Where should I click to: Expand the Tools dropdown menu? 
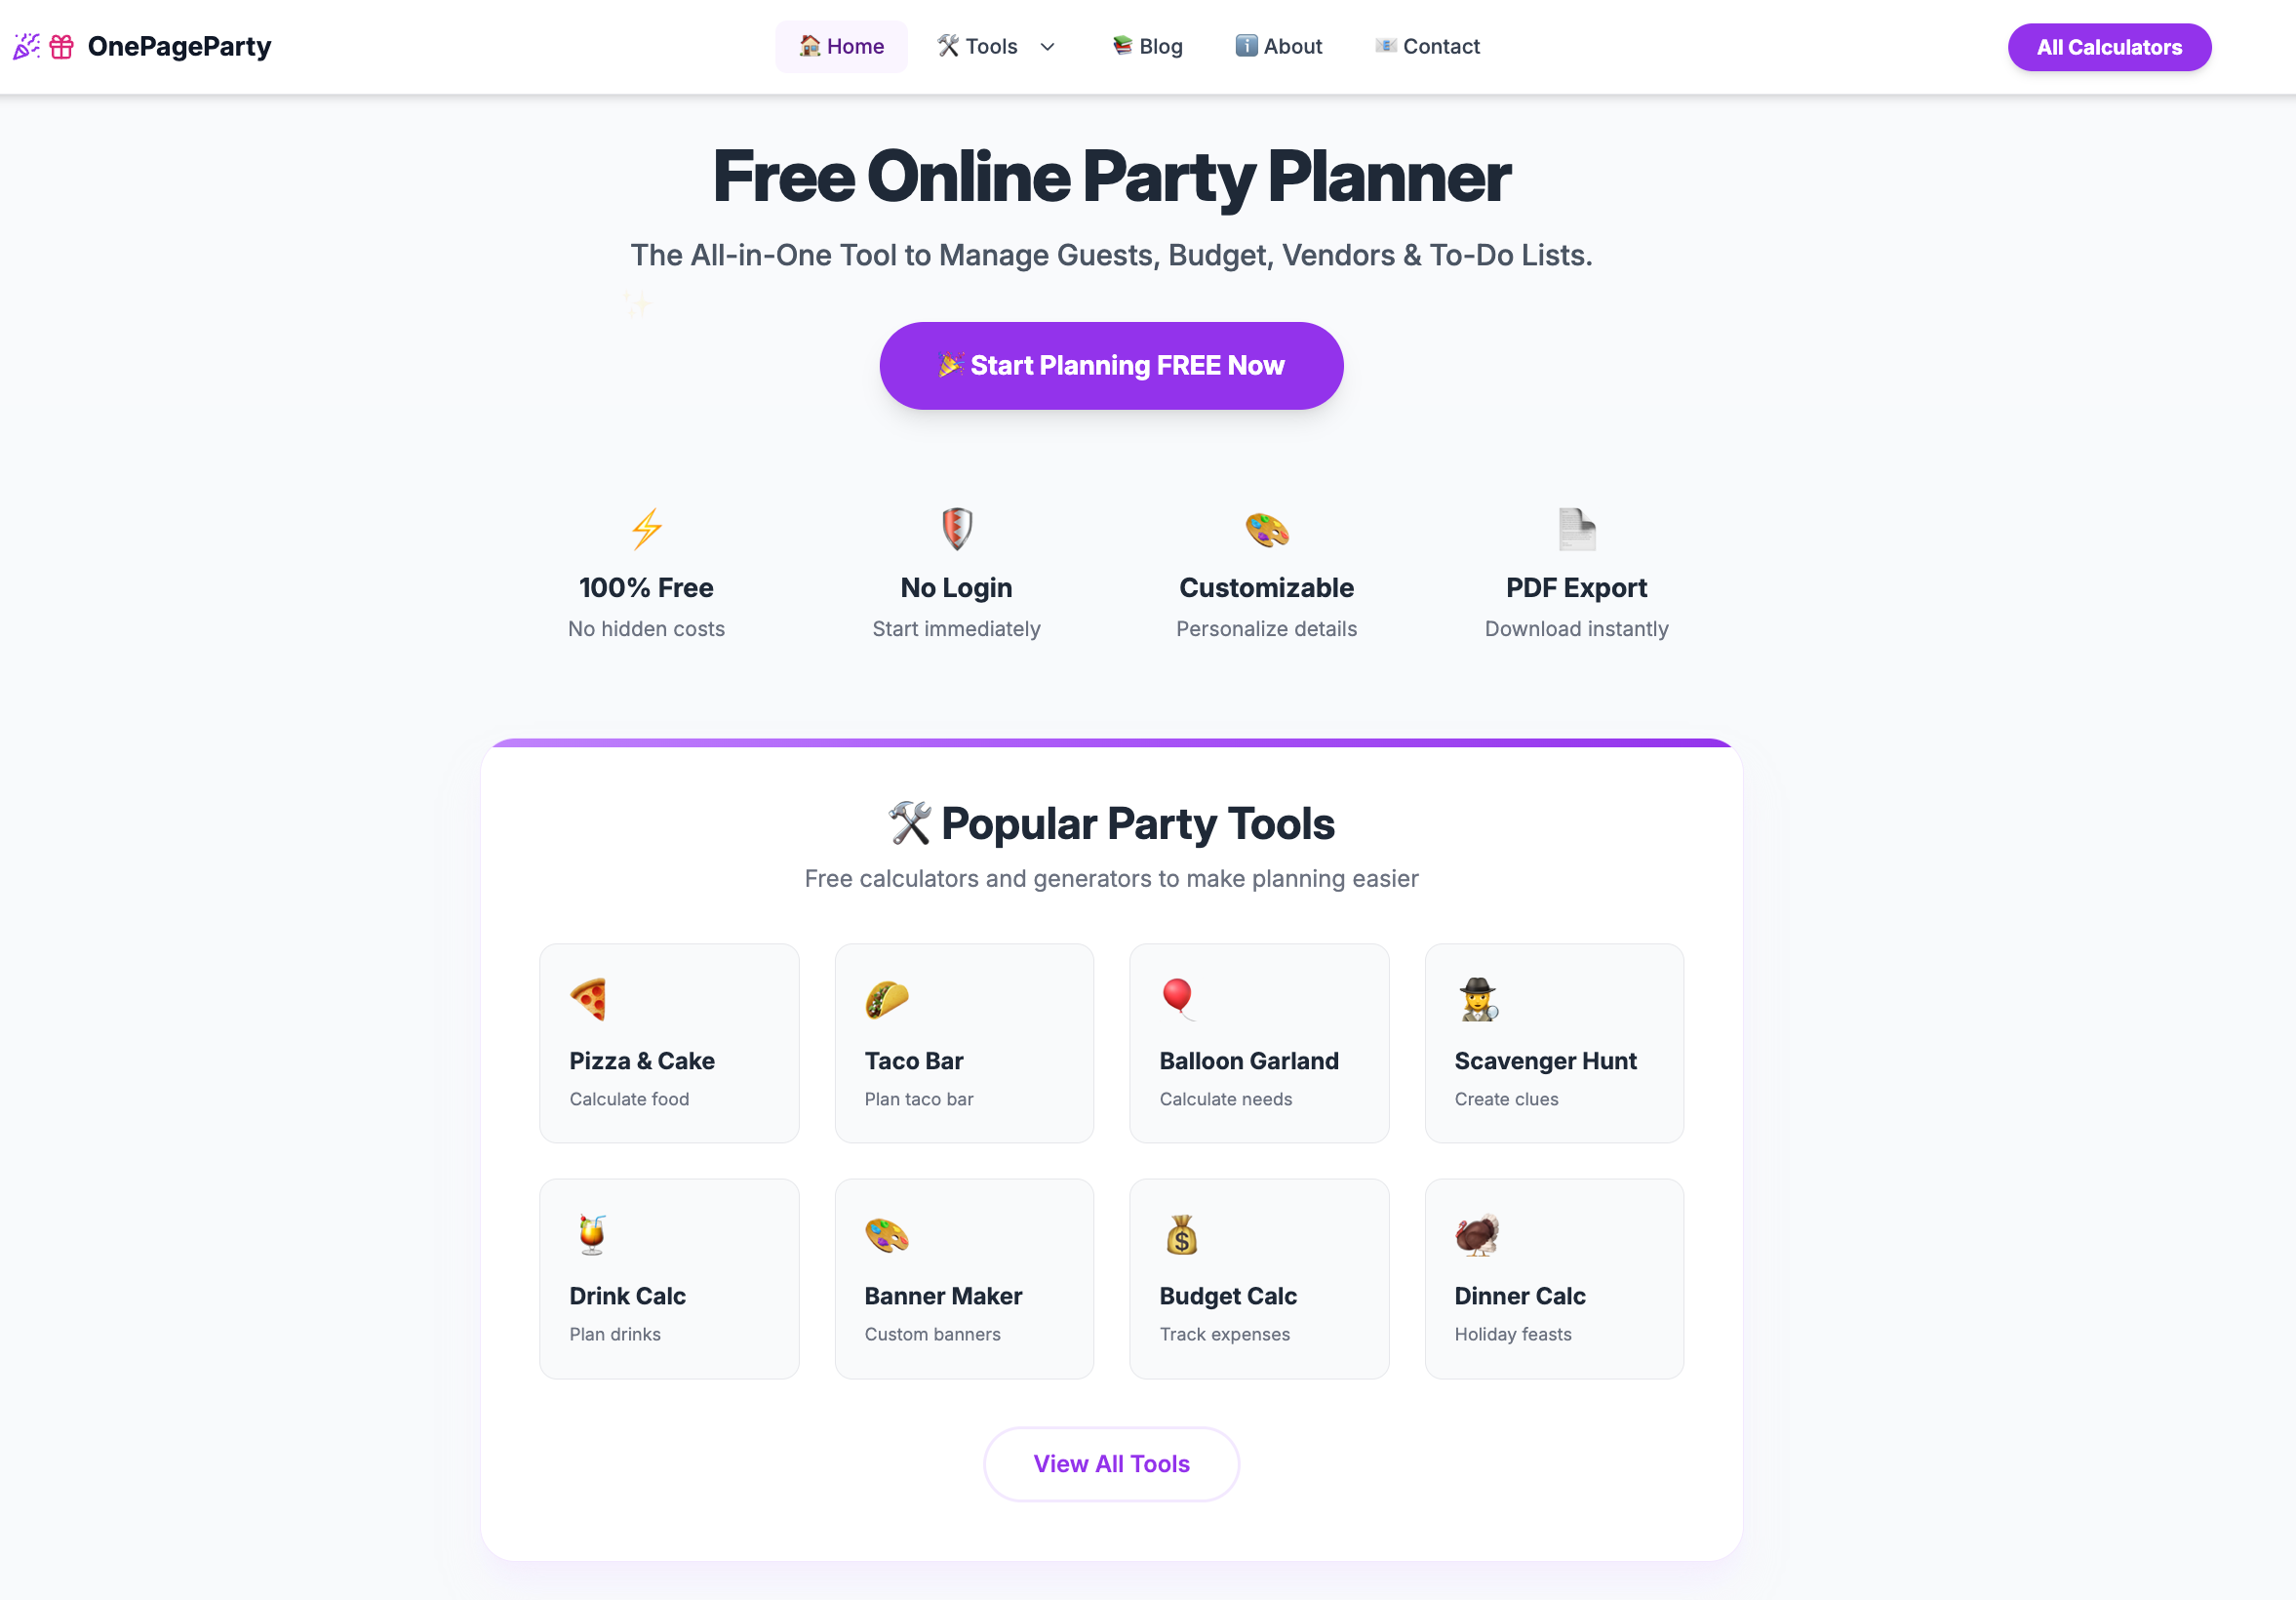click(990, 46)
